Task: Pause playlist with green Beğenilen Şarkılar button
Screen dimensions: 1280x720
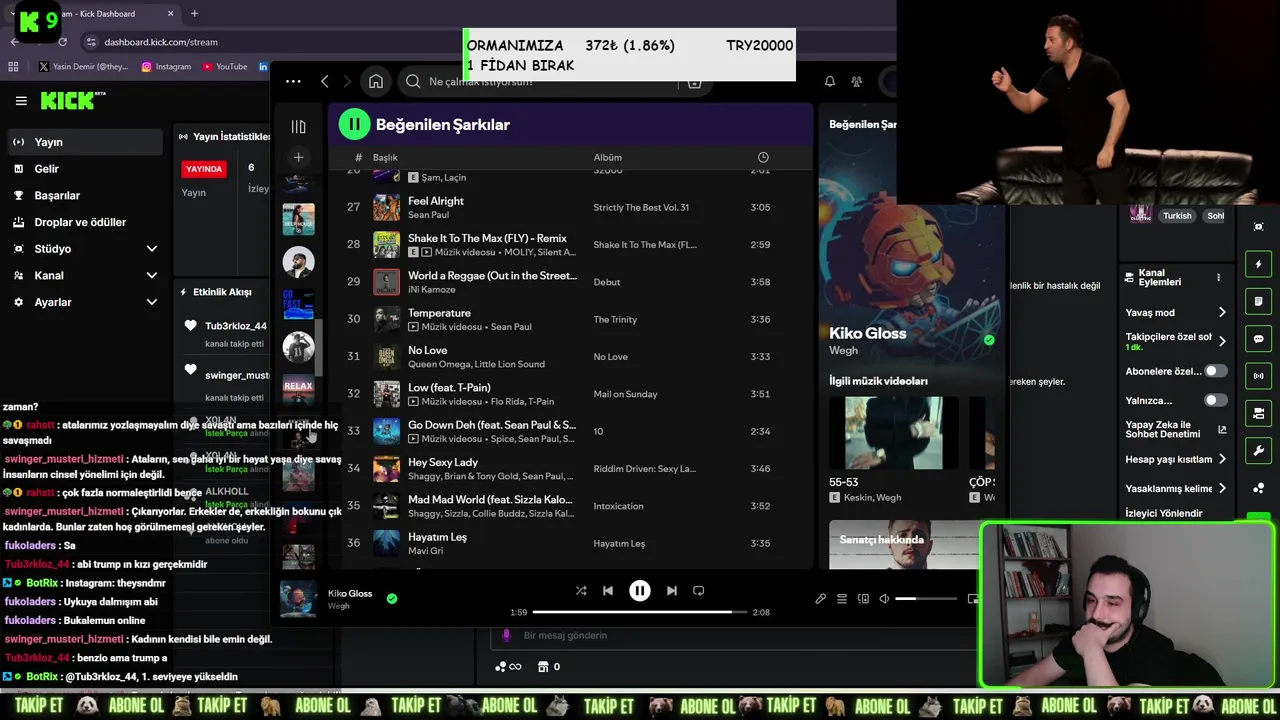Action: [354, 124]
